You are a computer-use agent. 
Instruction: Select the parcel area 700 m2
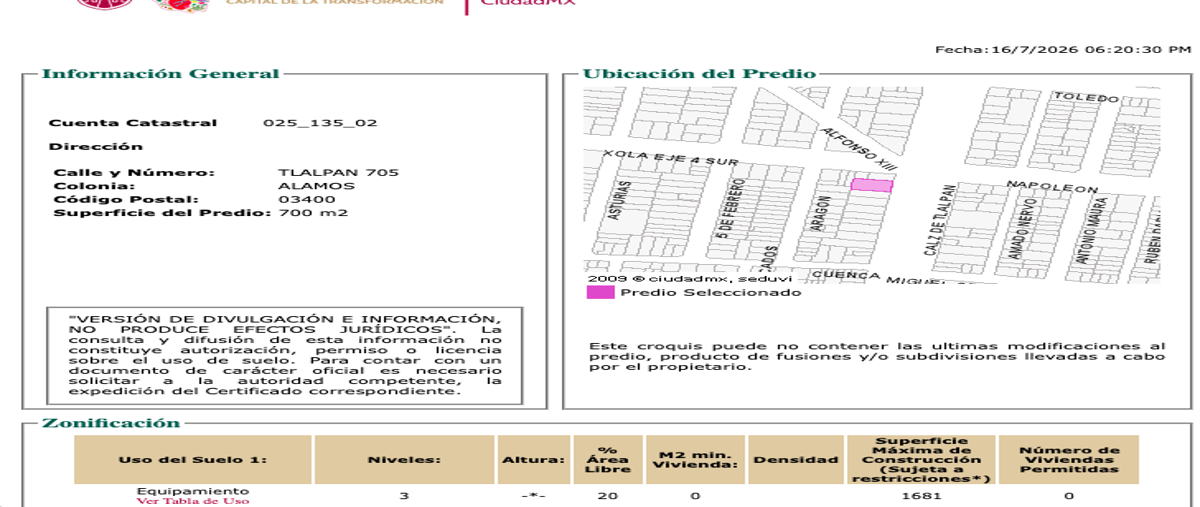click(x=313, y=212)
